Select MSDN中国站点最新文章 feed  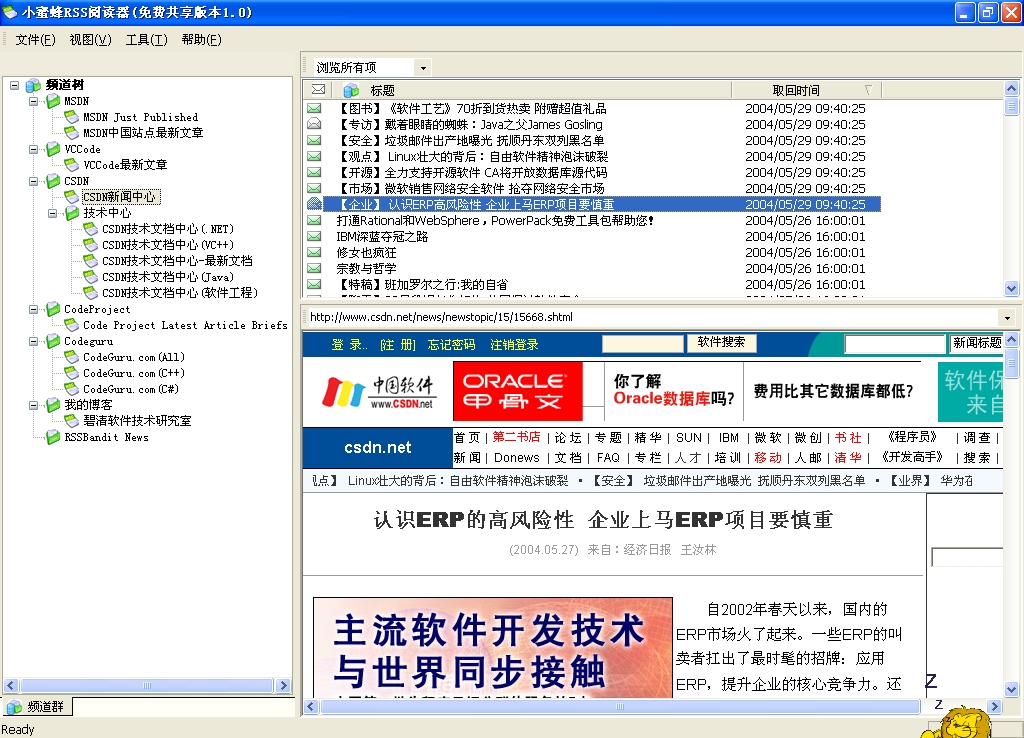click(143, 133)
